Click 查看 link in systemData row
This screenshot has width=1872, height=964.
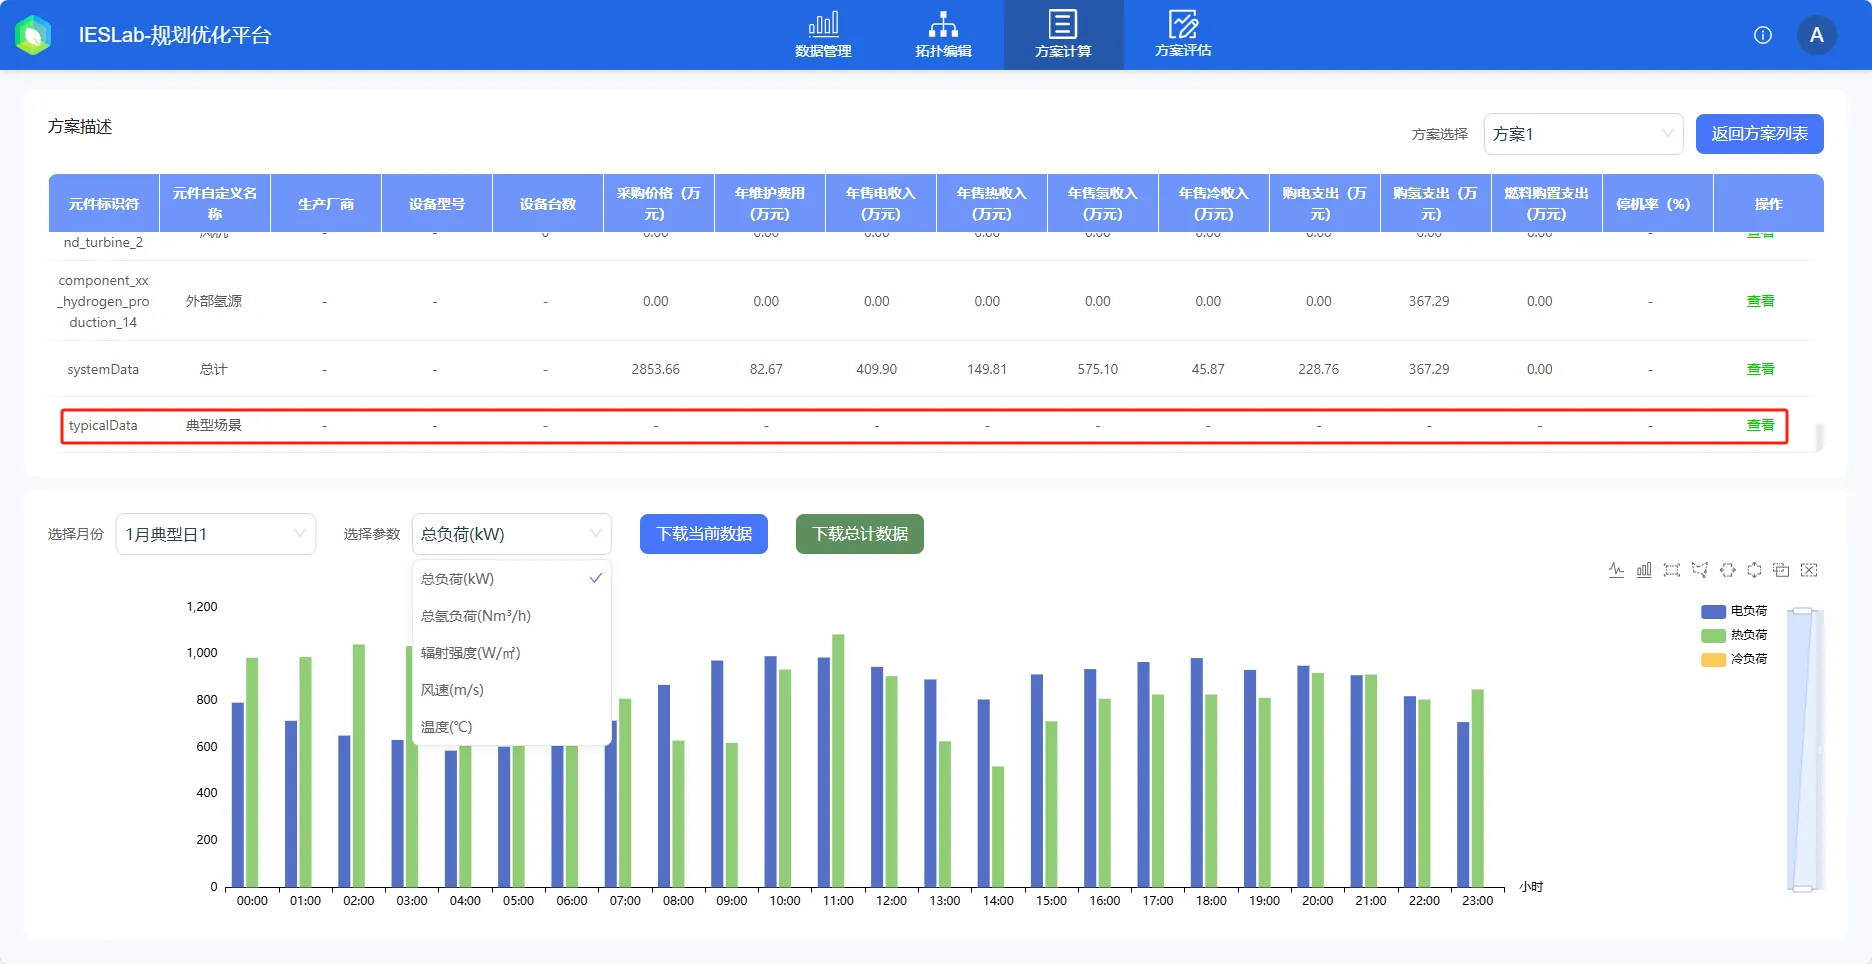click(x=1760, y=369)
